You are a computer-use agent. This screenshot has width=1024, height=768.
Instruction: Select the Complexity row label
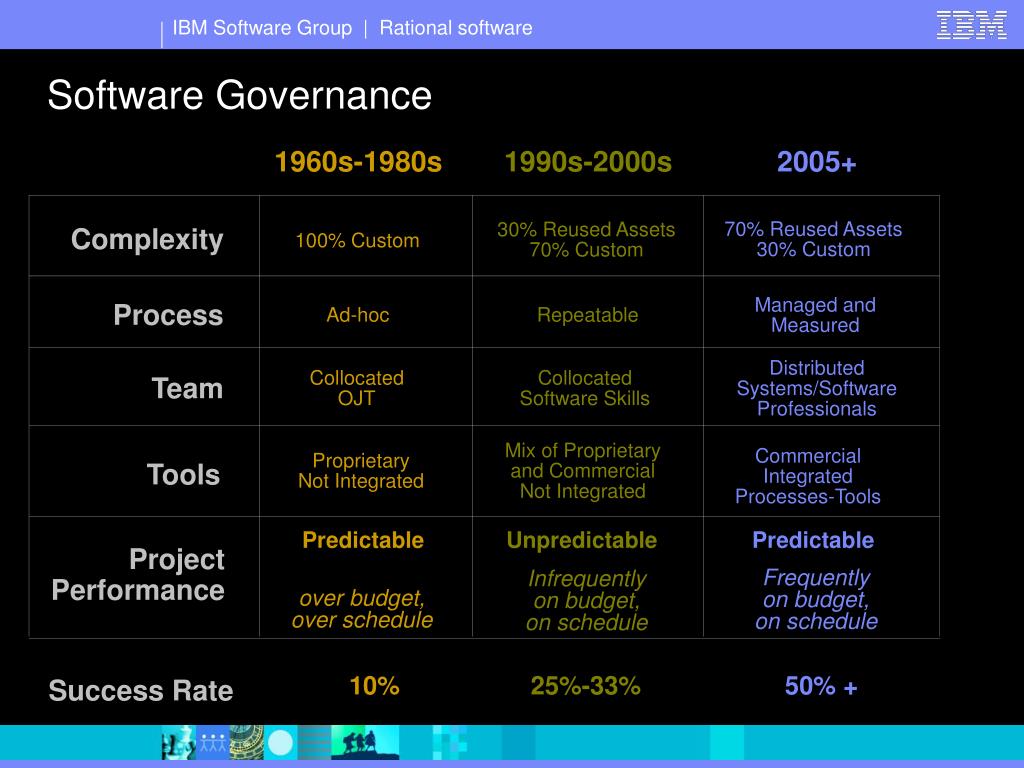point(145,239)
